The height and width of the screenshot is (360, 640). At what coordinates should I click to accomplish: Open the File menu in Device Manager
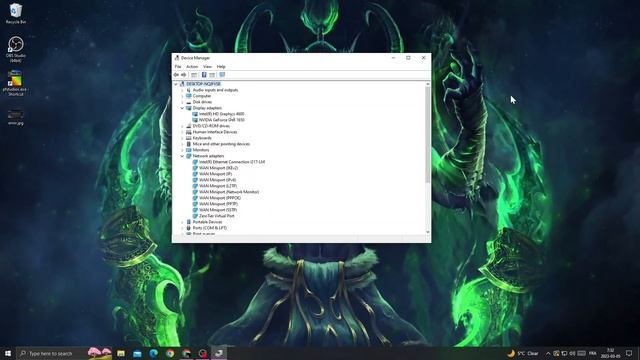(178, 67)
